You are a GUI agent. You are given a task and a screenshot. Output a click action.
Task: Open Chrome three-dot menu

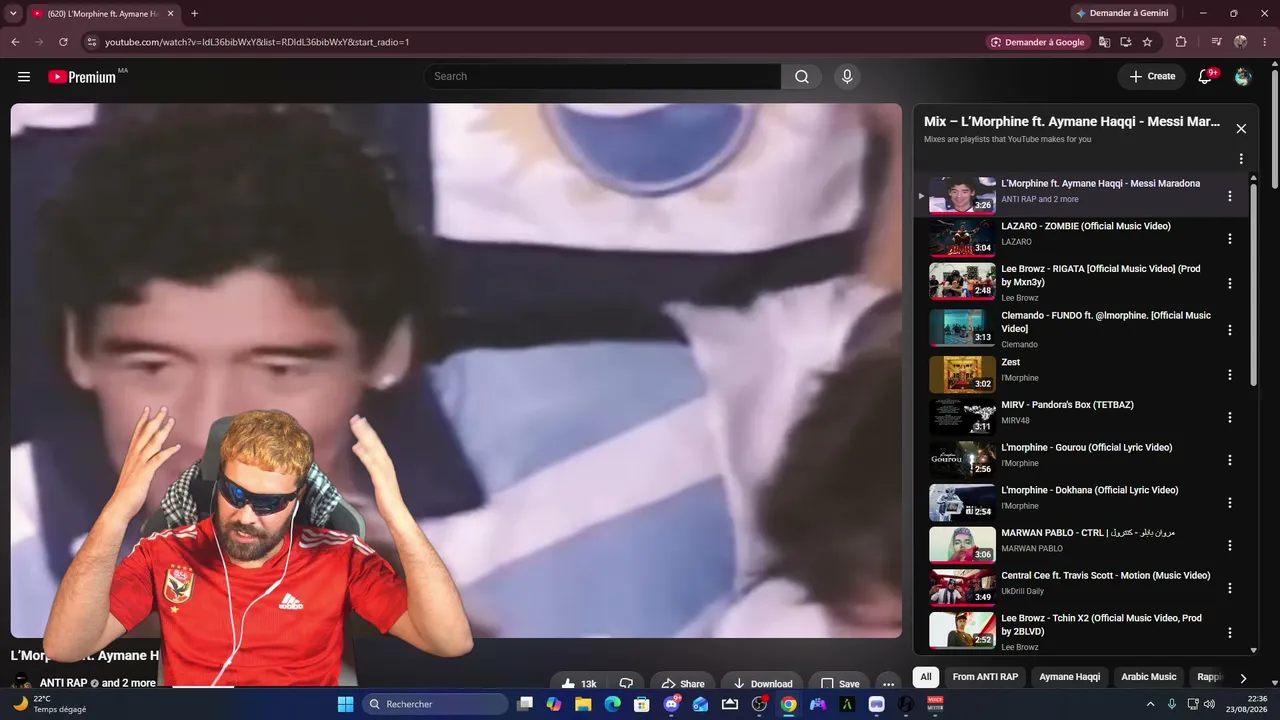tap(1265, 42)
